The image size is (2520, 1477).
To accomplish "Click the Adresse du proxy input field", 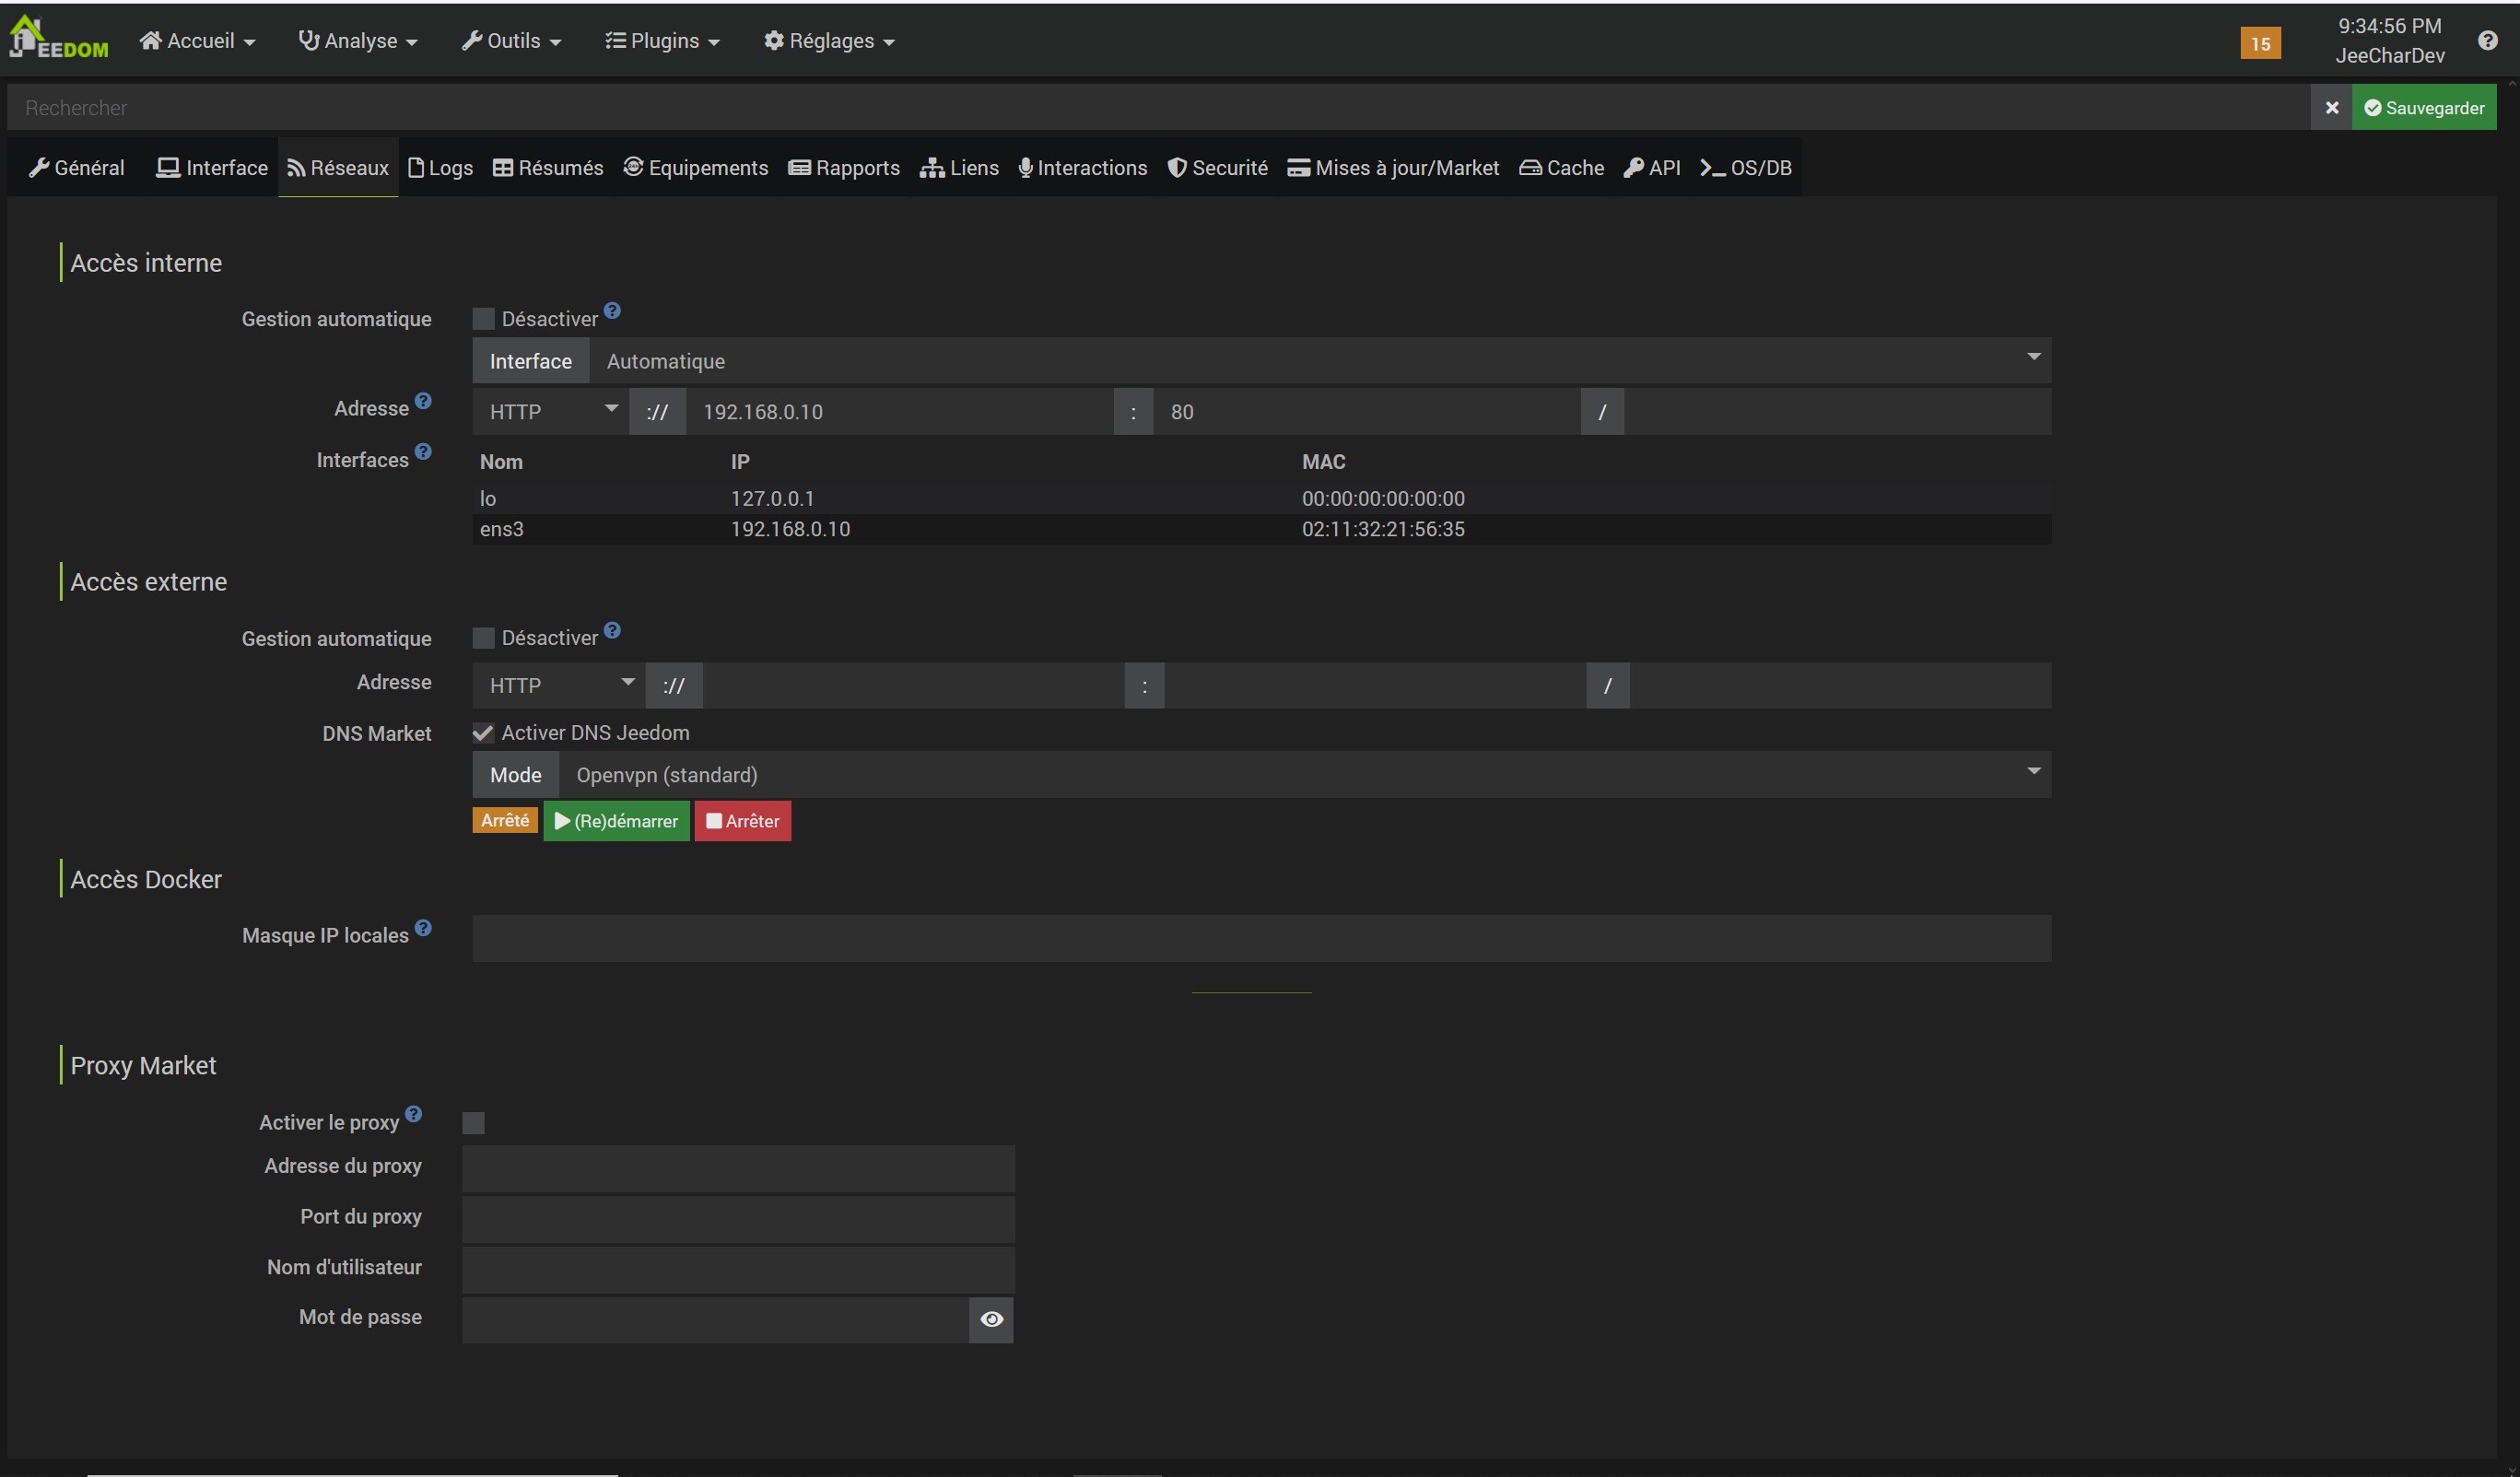I will (738, 1168).
